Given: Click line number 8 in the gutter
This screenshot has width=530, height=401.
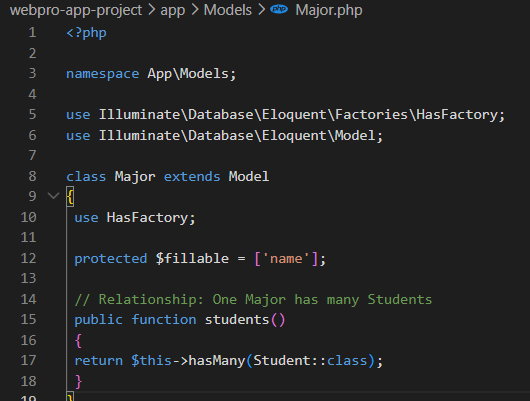Looking at the screenshot, I should click(x=32, y=176).
